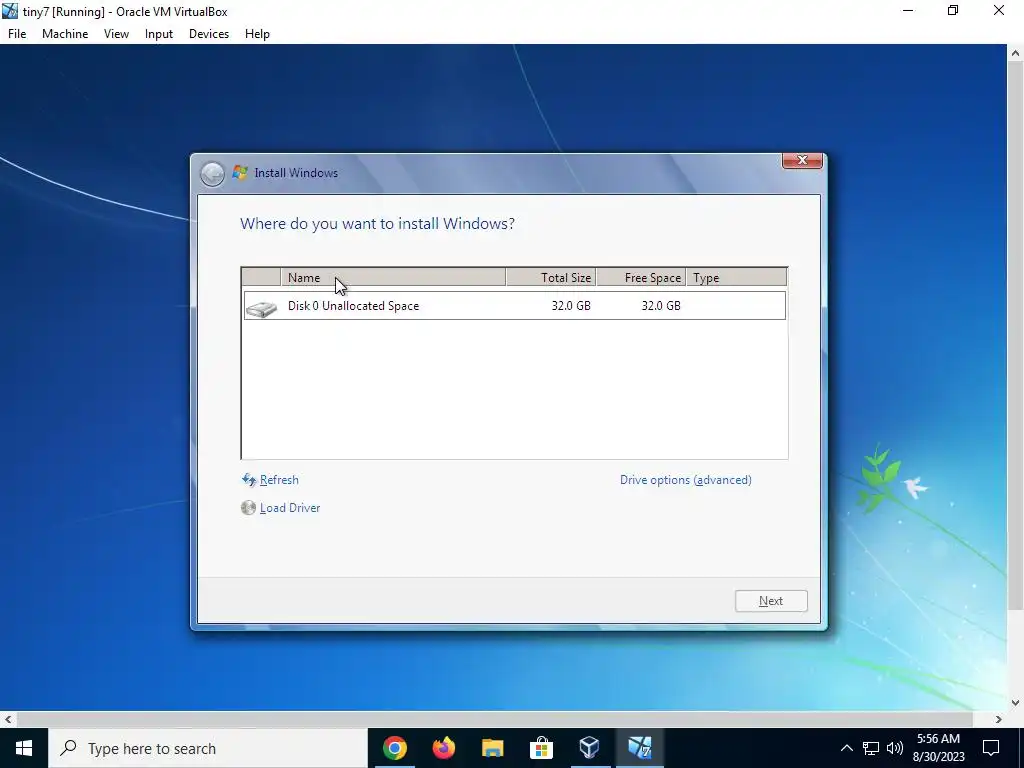Click the horizontal scrollbar left arrow
This screenshot has height=768, width=1024.
(8, 719)
